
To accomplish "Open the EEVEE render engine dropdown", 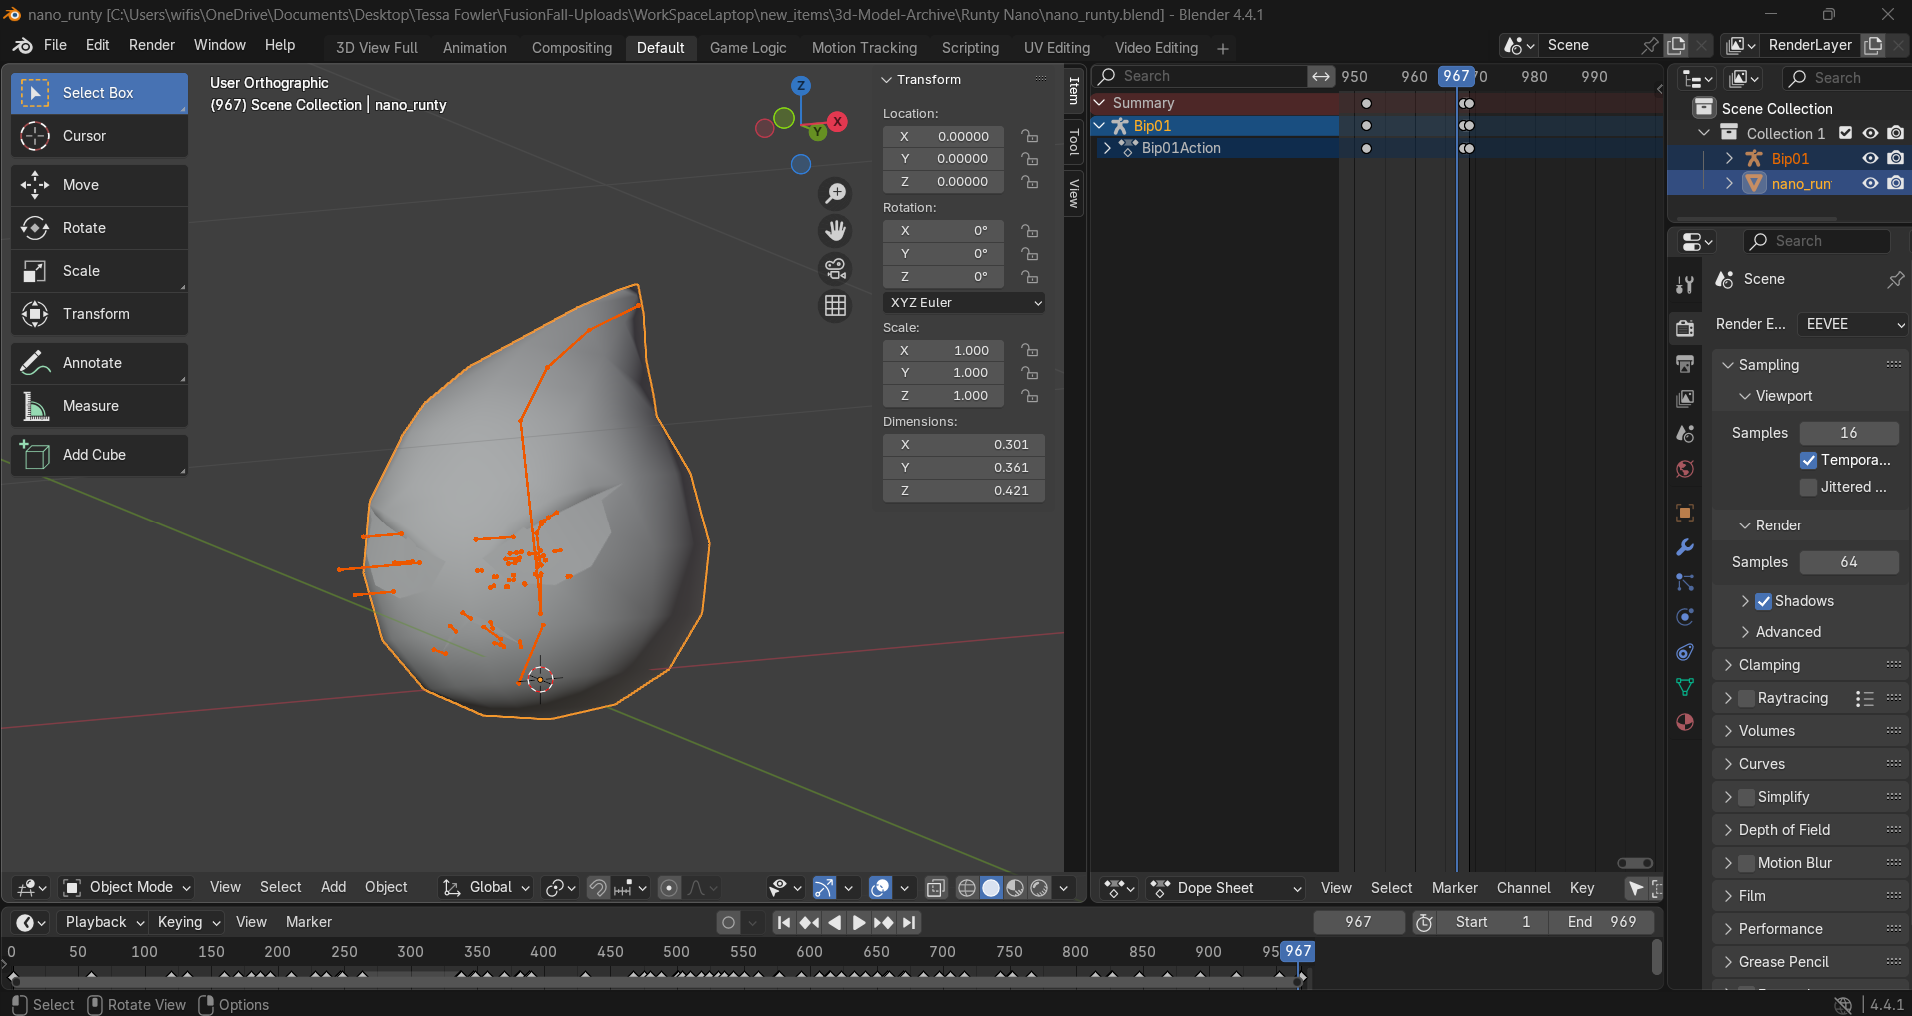I will (1853, 324).
